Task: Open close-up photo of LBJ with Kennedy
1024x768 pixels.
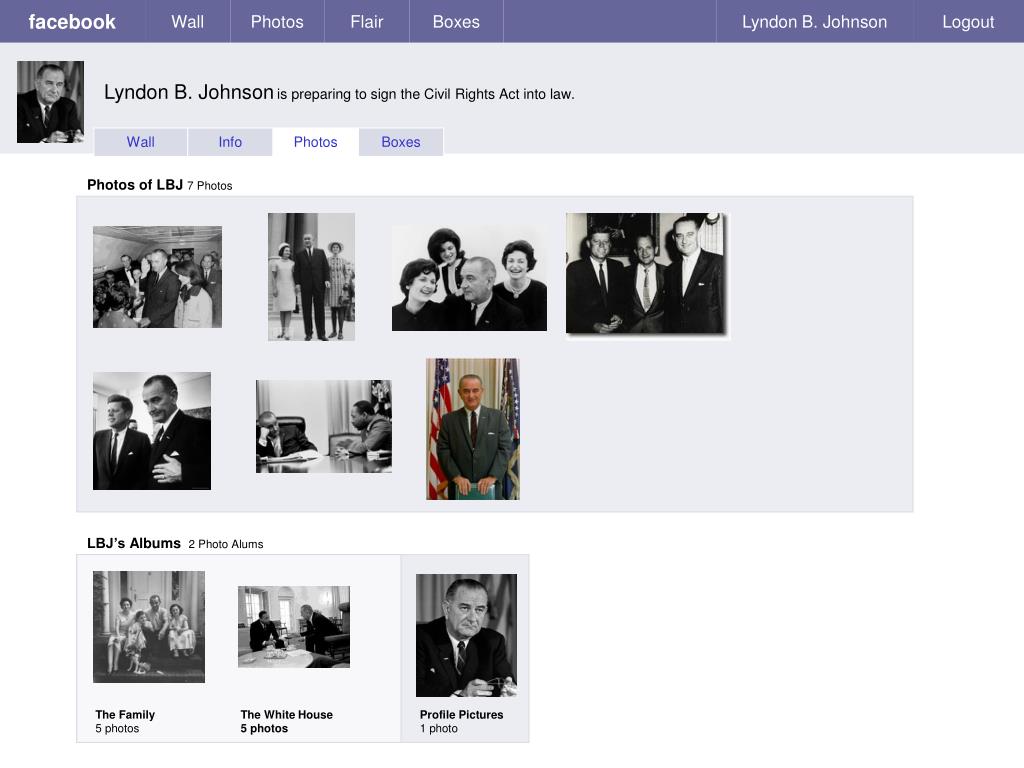Action: point(152,431)
